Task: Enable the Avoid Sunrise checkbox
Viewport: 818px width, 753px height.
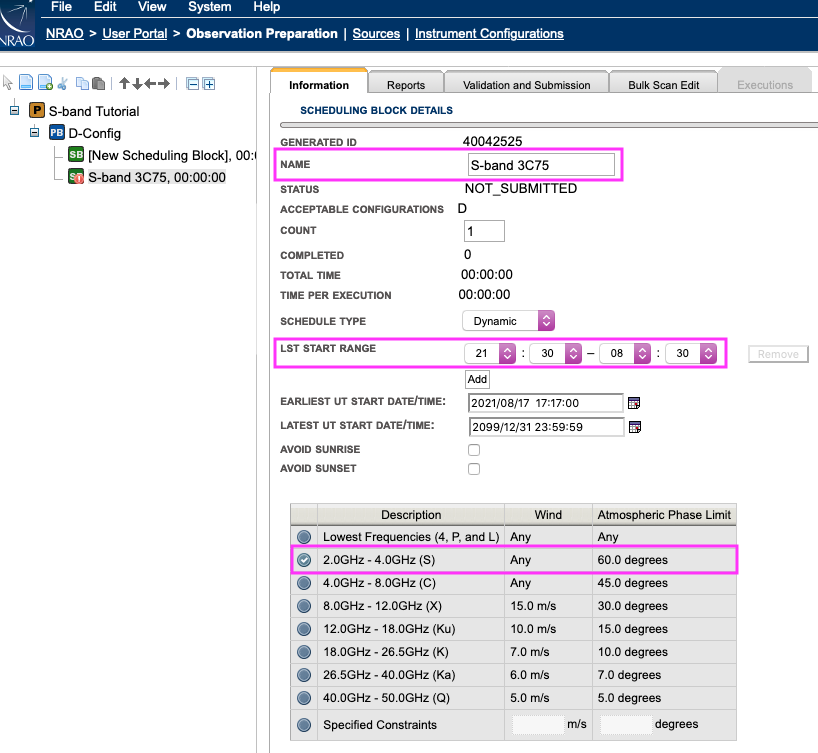Action: (x=474, y=450)
